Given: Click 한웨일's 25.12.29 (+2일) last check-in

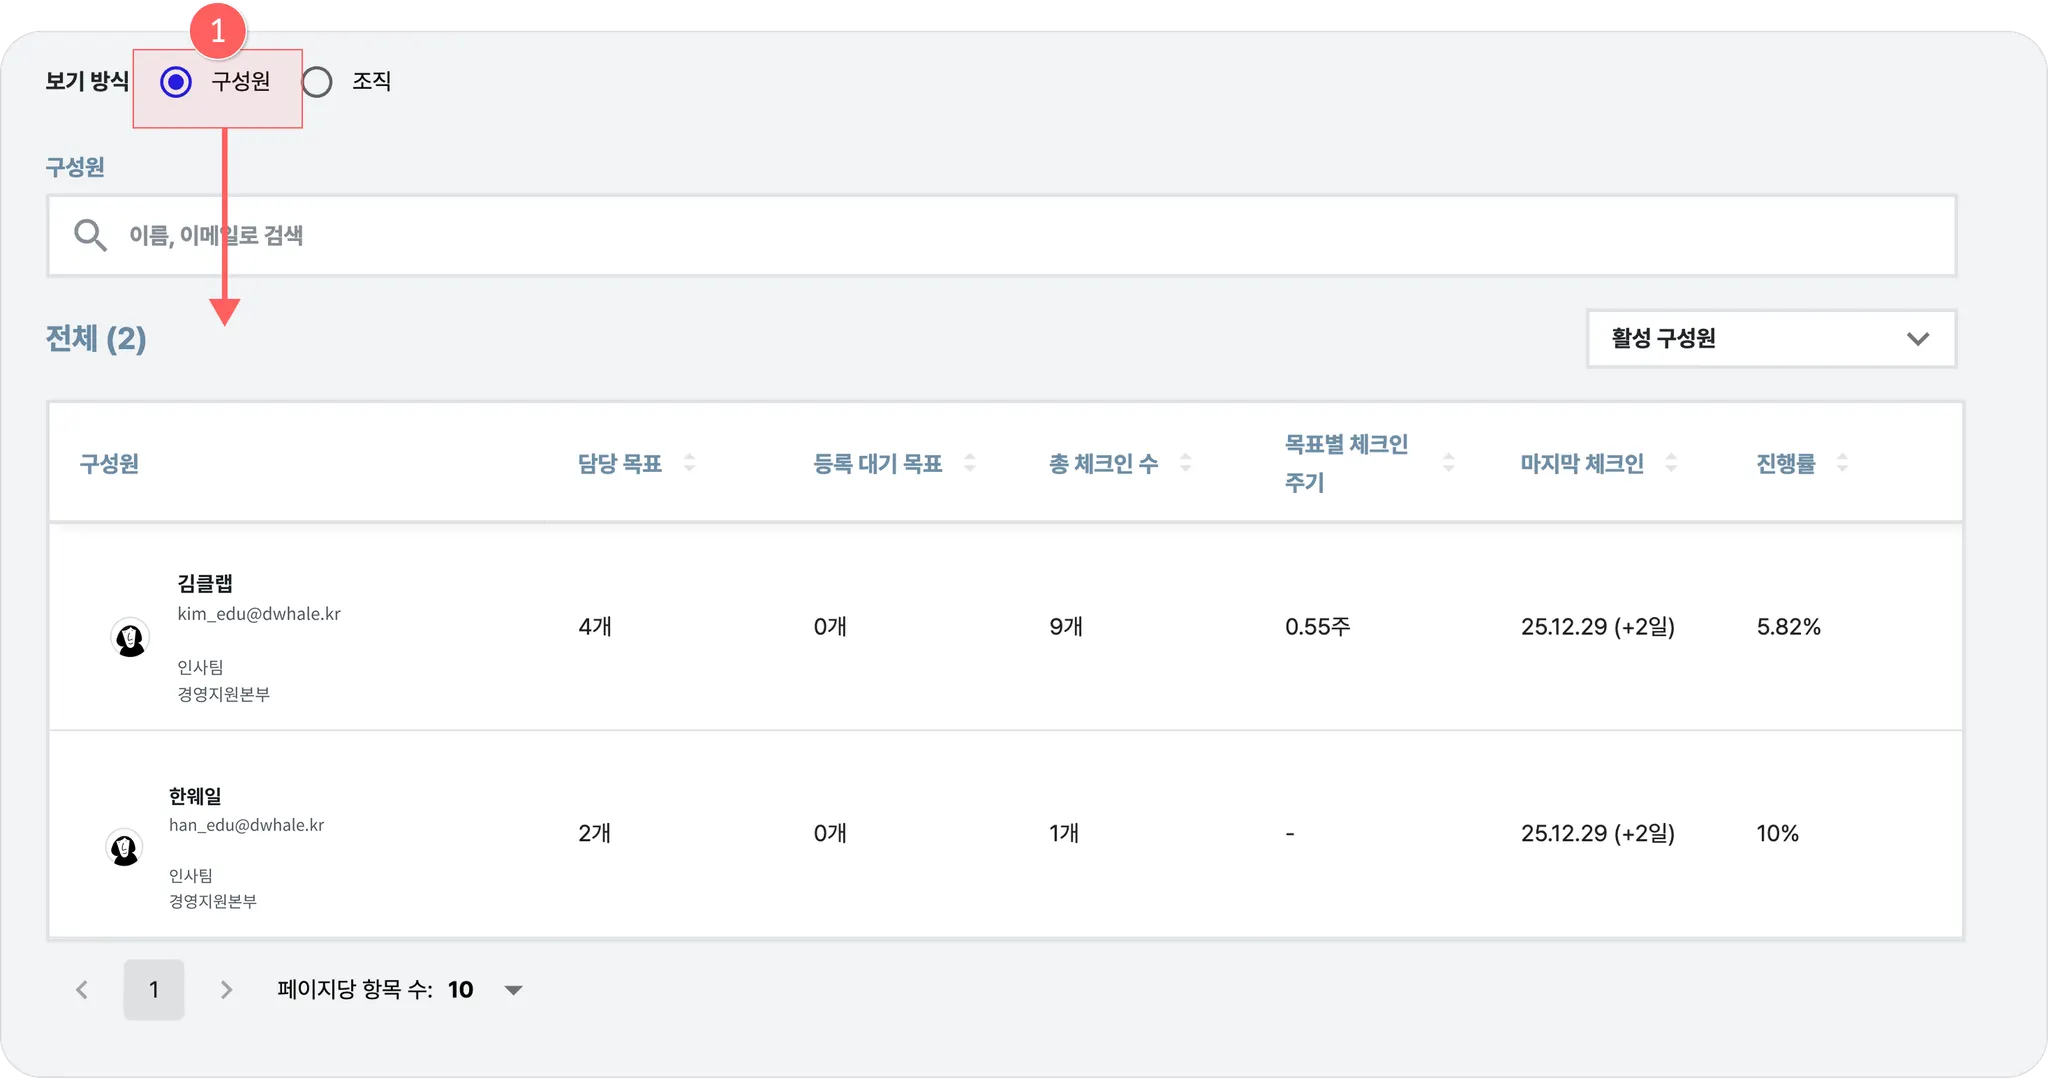Looking at the screenshot, I should 1598,834.
